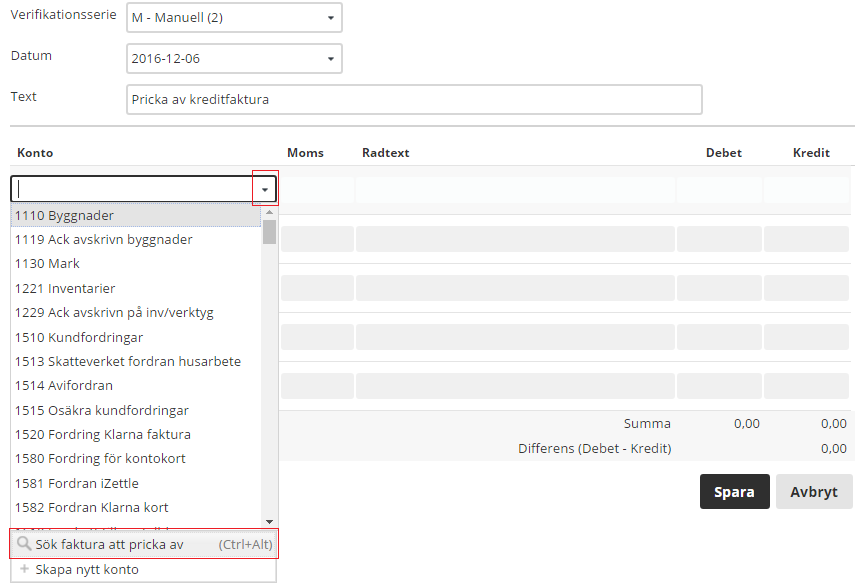Screen dimensions: 858x587
Task: Save the verification with Spara
Action: tap(734, 492)
